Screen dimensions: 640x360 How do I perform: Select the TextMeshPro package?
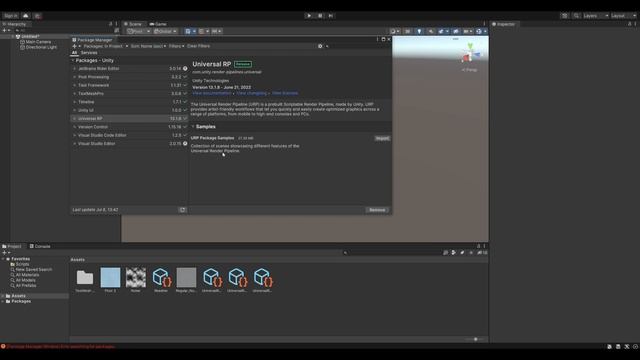[129, 93]
